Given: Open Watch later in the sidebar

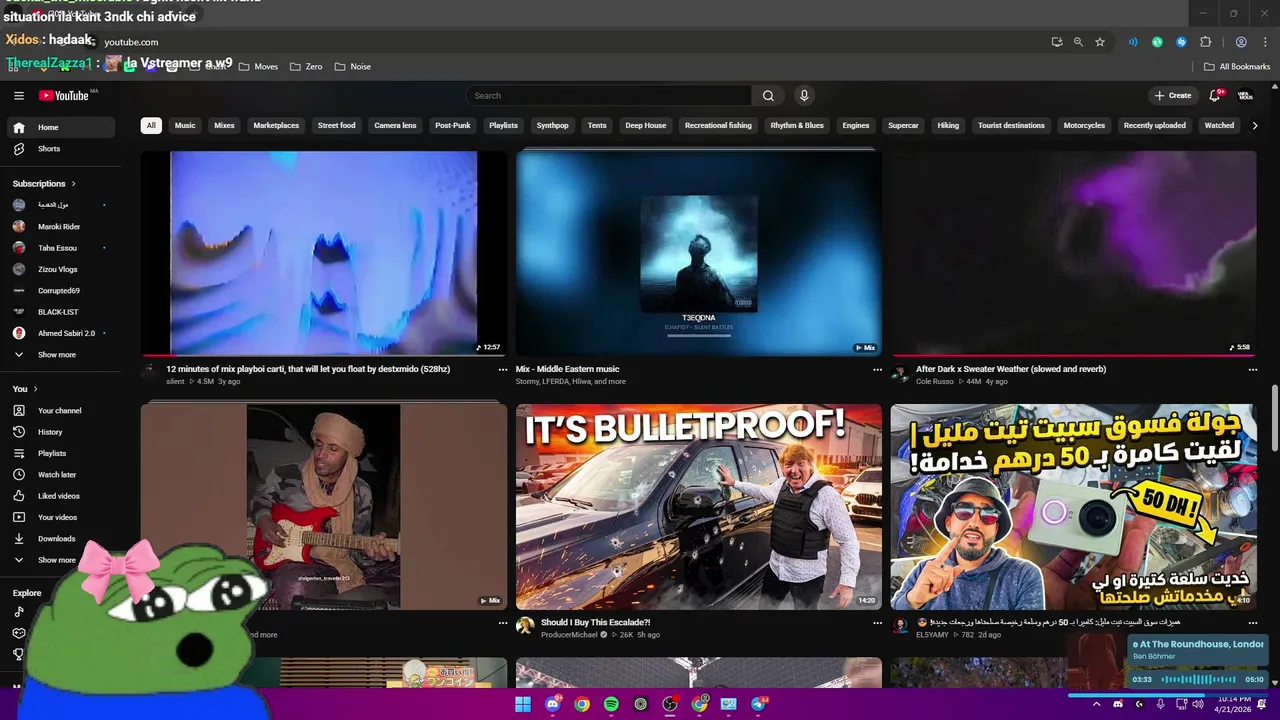Looking at the screenshot, I should [x=58, y=475].
